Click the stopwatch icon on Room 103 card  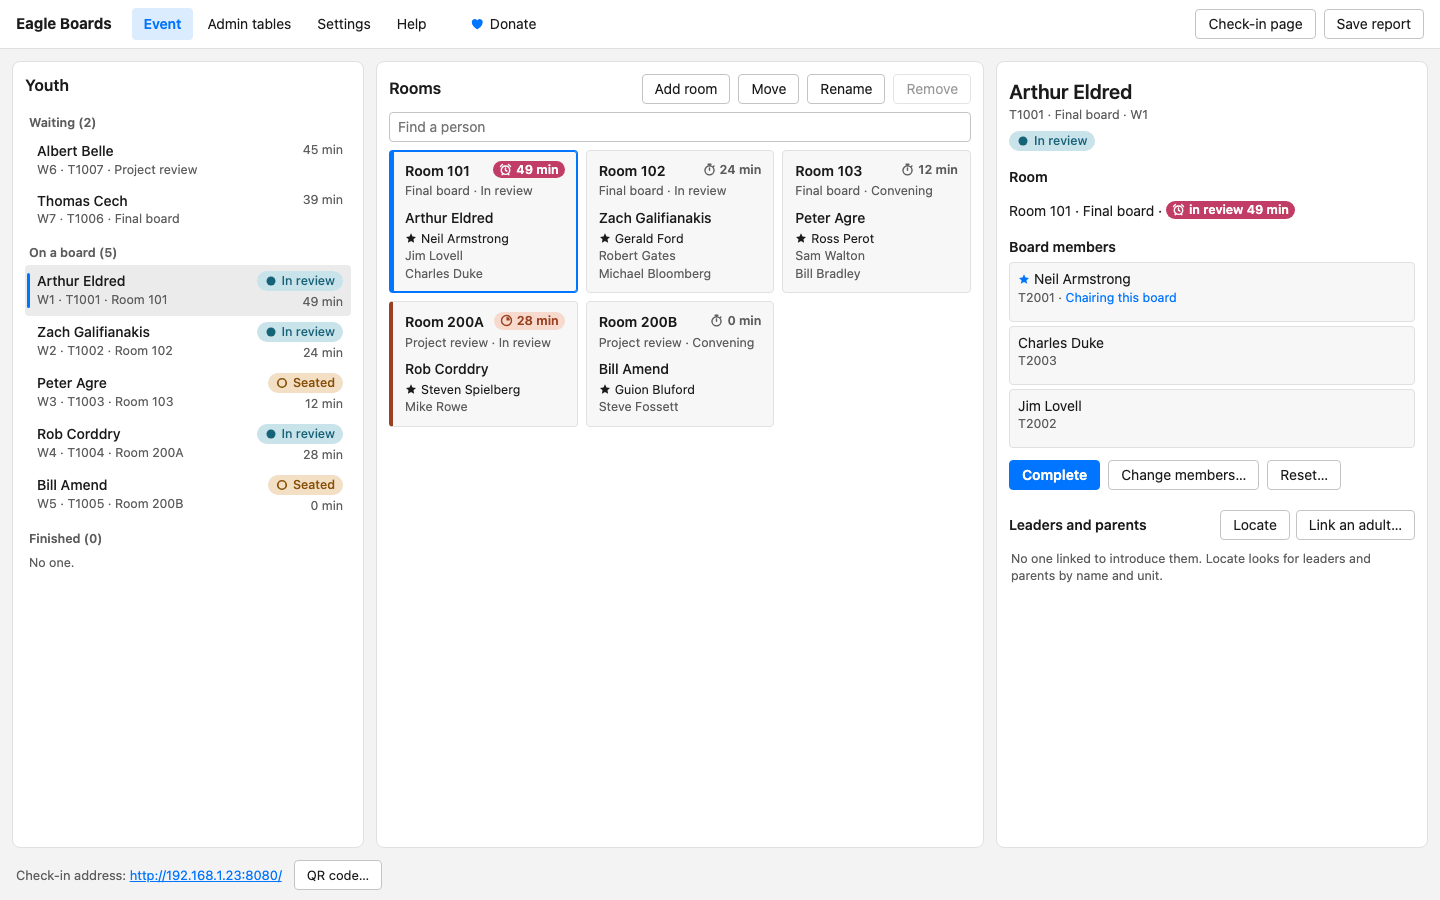[x=907, y=170]
